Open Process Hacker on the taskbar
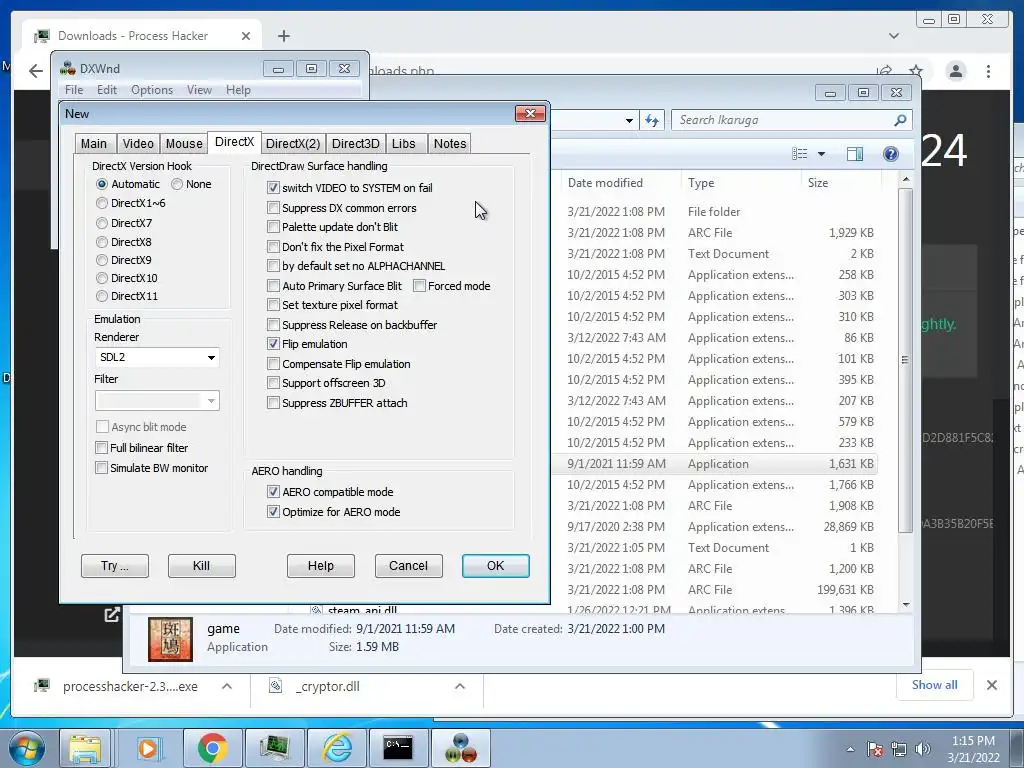The height and width of the screenshot is (768, 1024). pyautogui.click(x=274, y=748)
